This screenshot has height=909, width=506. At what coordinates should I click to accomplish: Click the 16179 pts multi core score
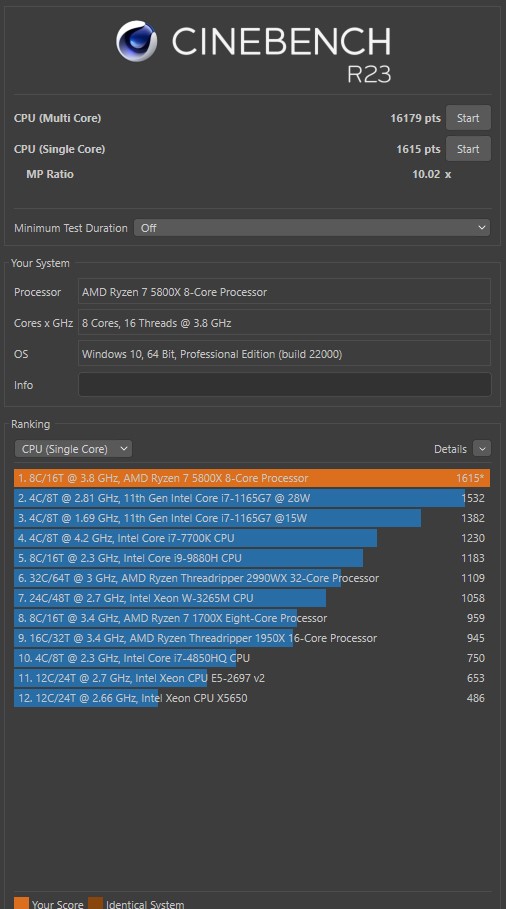coord(415,118)
